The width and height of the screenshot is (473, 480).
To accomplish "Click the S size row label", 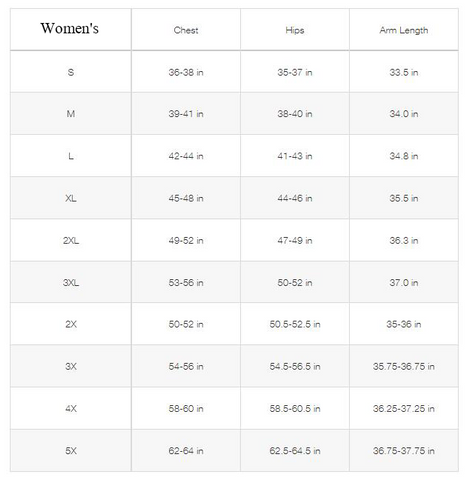I will pos(71,72).
